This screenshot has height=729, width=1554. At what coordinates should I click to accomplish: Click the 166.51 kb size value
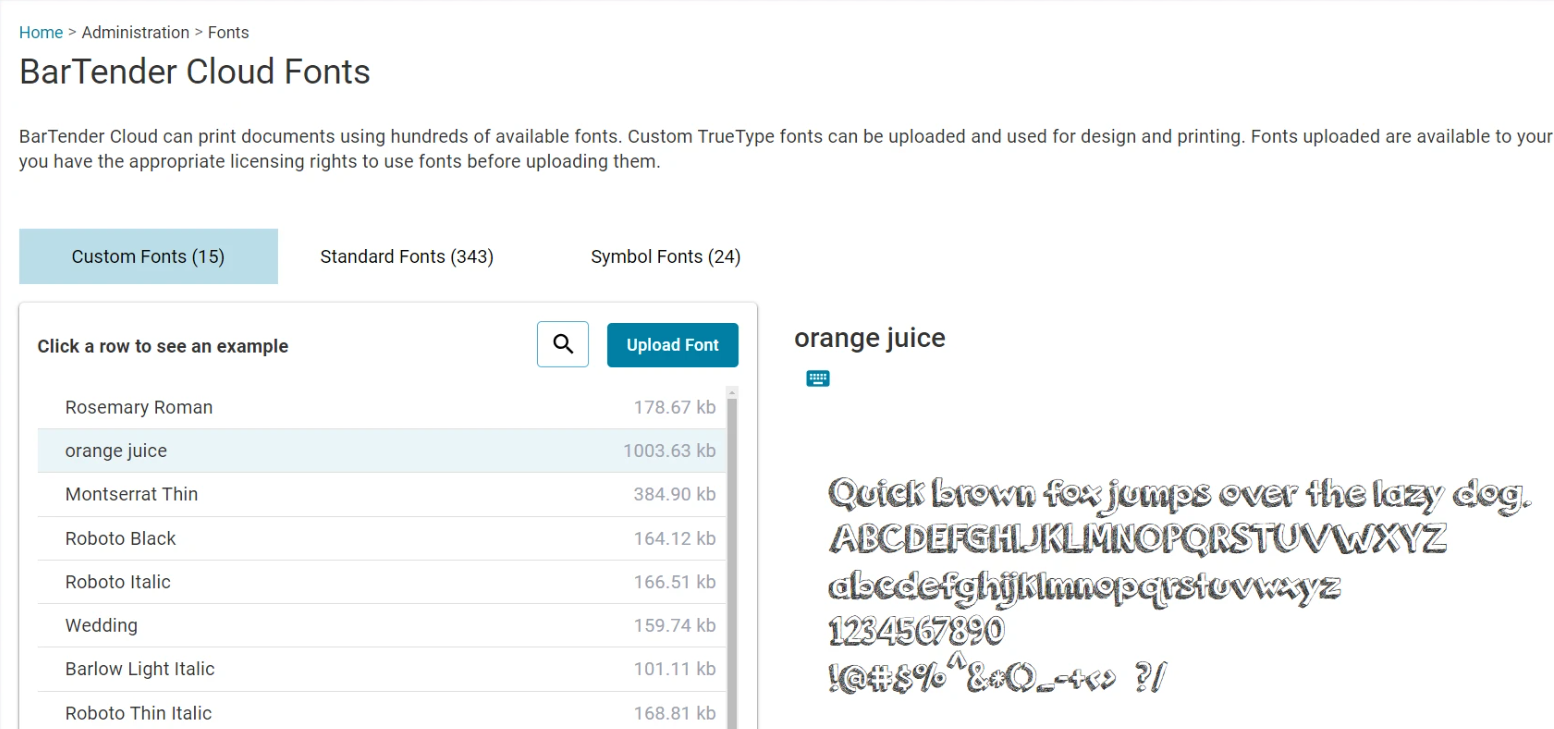pyautogui.click(x=675, y=582)
